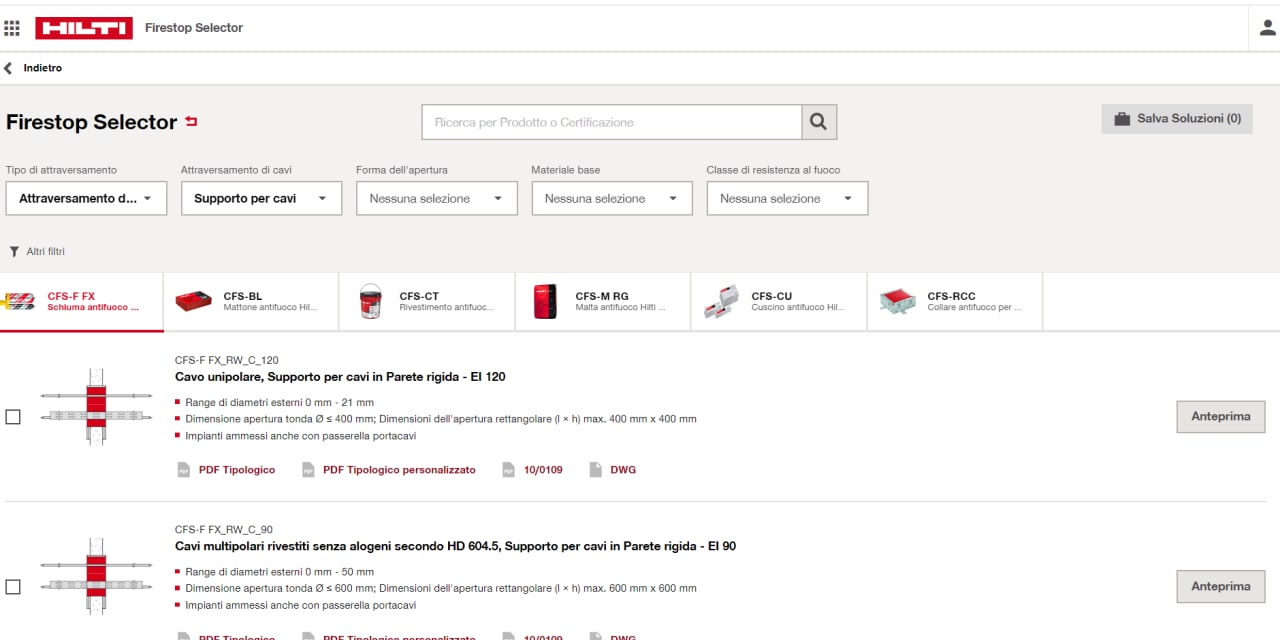The image size is (1280, 640).
Task: Expand the Tipo di attraversamento dropdown
Action: (x=86, y=198)
